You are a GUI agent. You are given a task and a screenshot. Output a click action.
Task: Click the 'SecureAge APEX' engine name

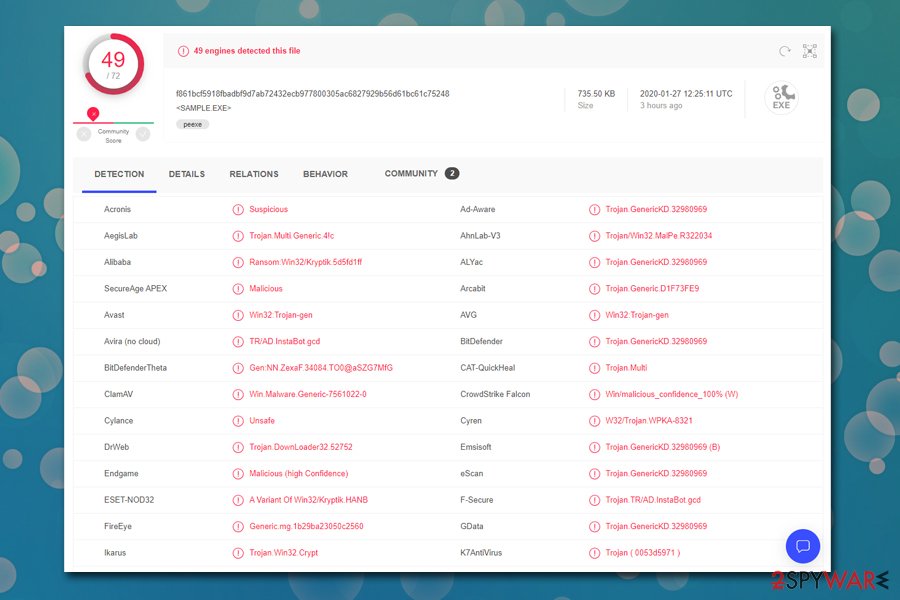[135, 288]
